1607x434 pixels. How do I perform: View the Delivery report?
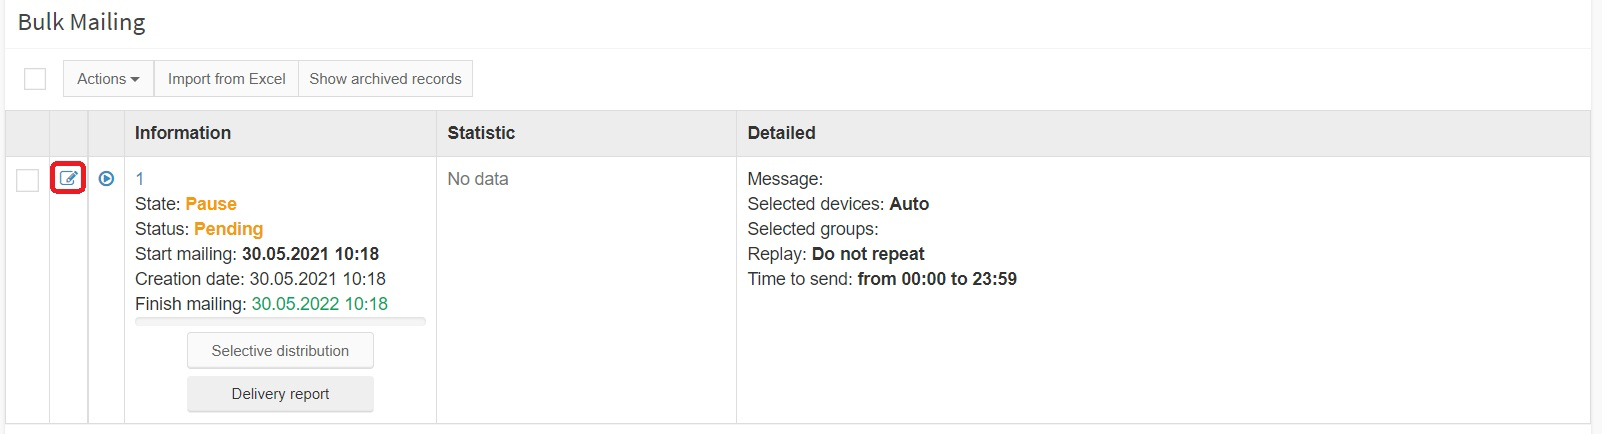coord(280,394)
